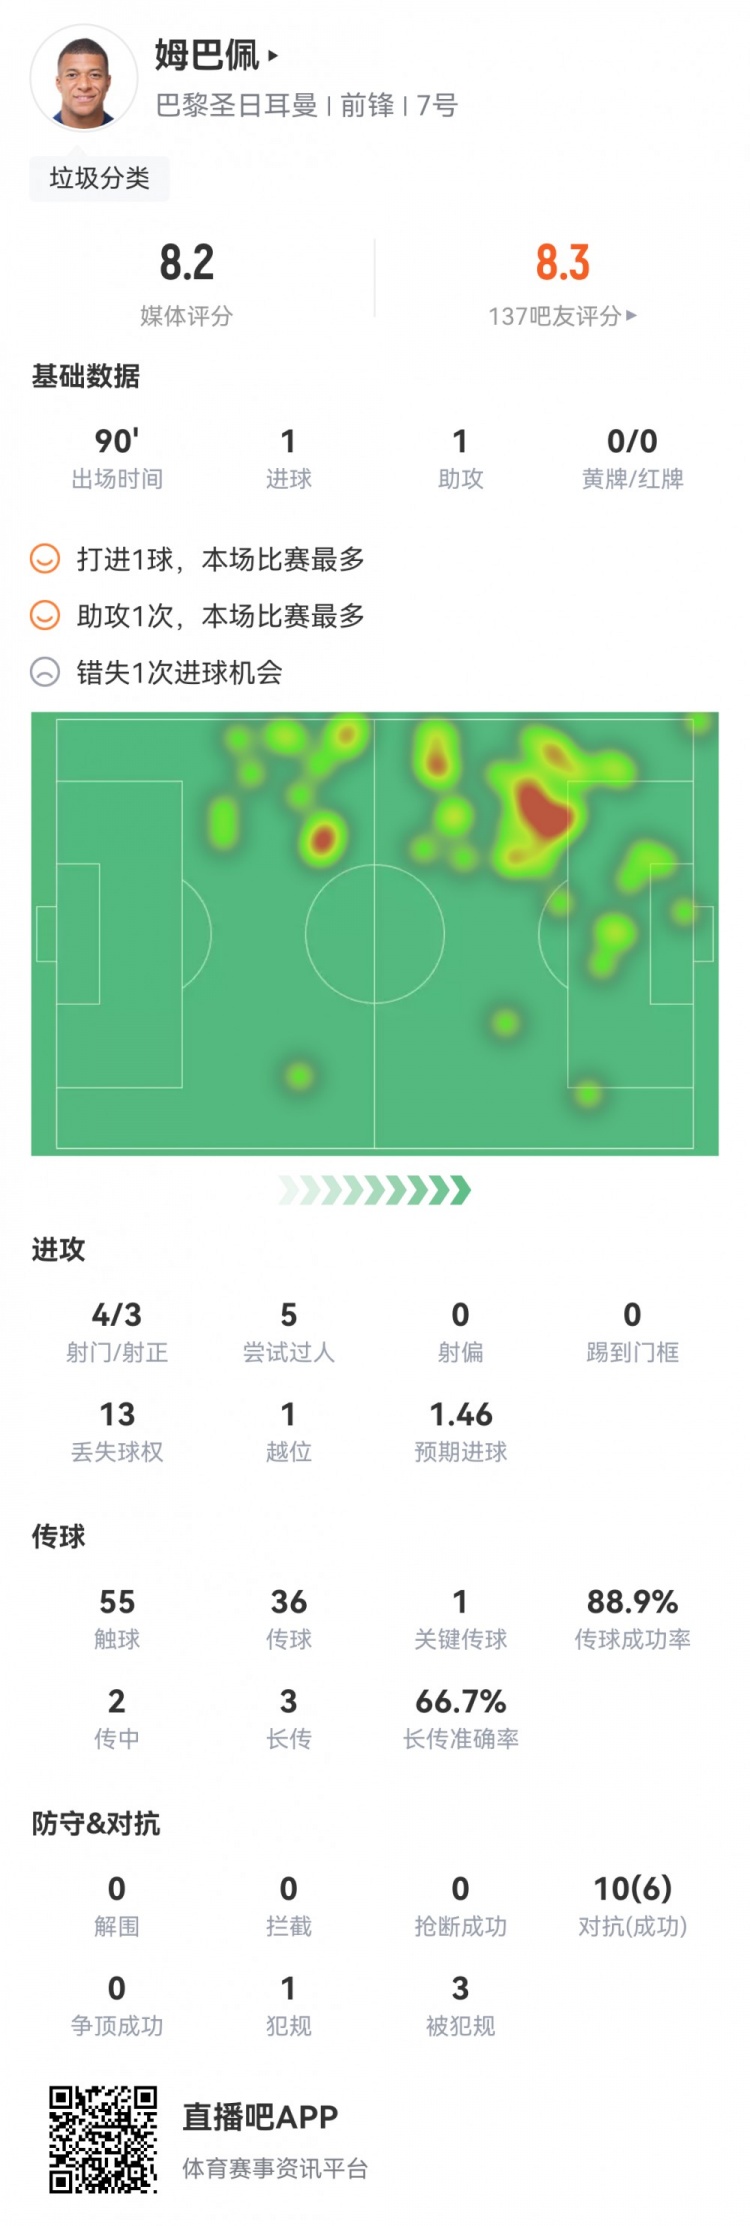Tap the green attack direction arrows icon
Screen dimensions: 750x2226
coord(374,1190)
